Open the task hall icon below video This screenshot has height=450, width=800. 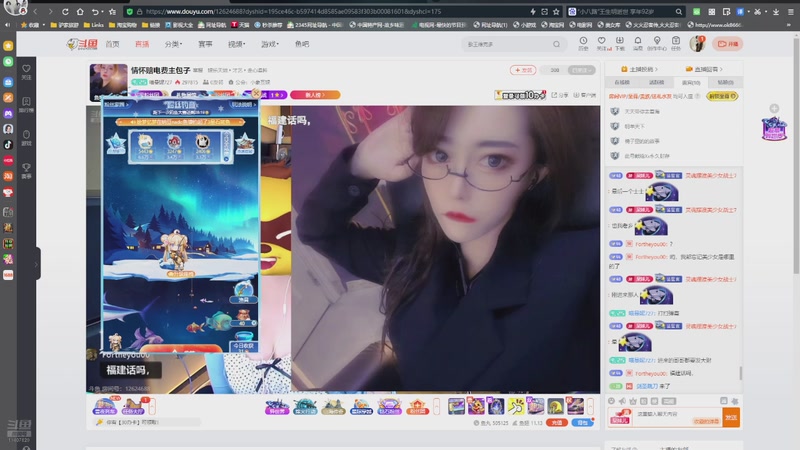click(x=134, y=407)
